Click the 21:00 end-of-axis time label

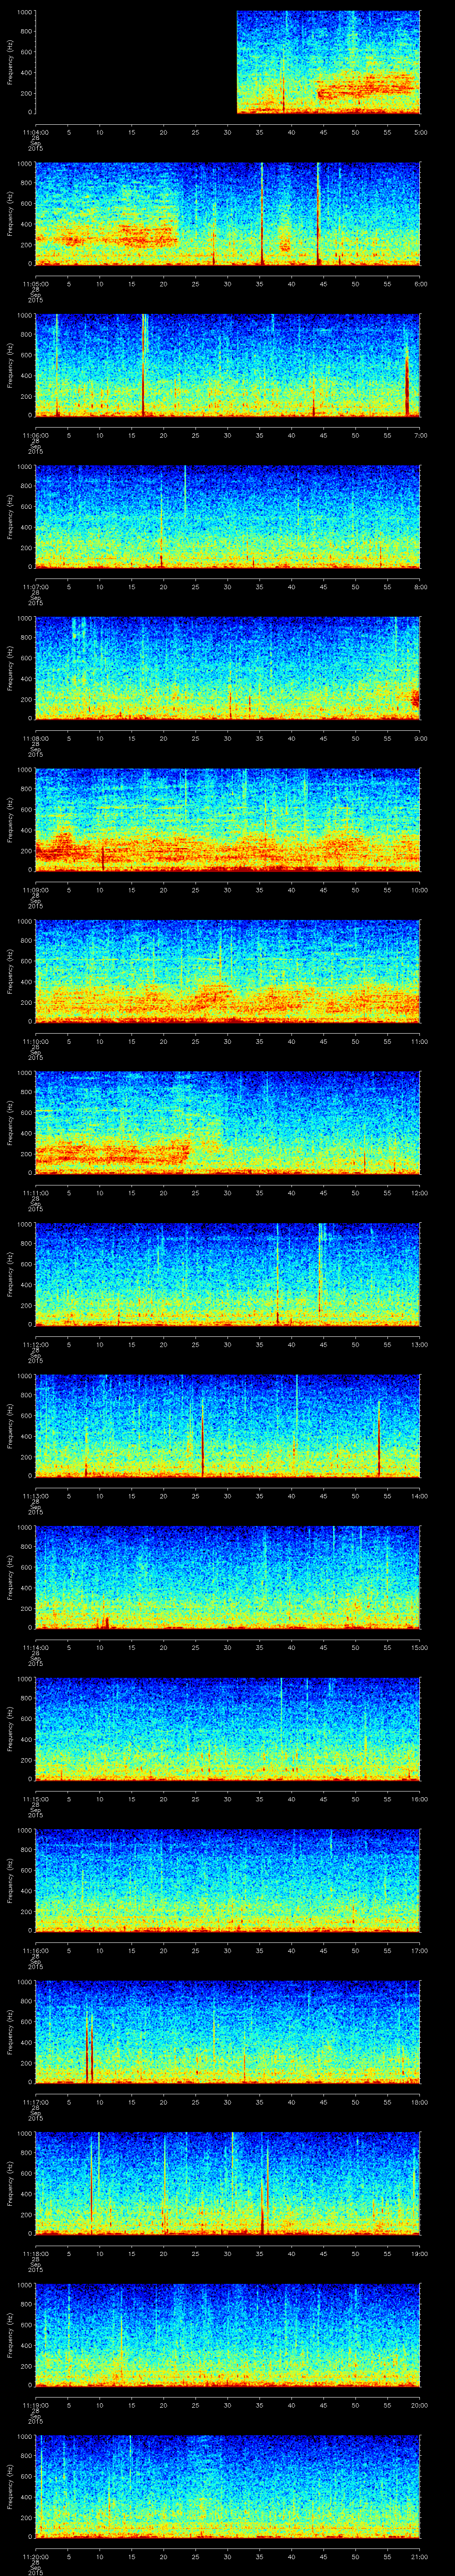coord(420,2556)
